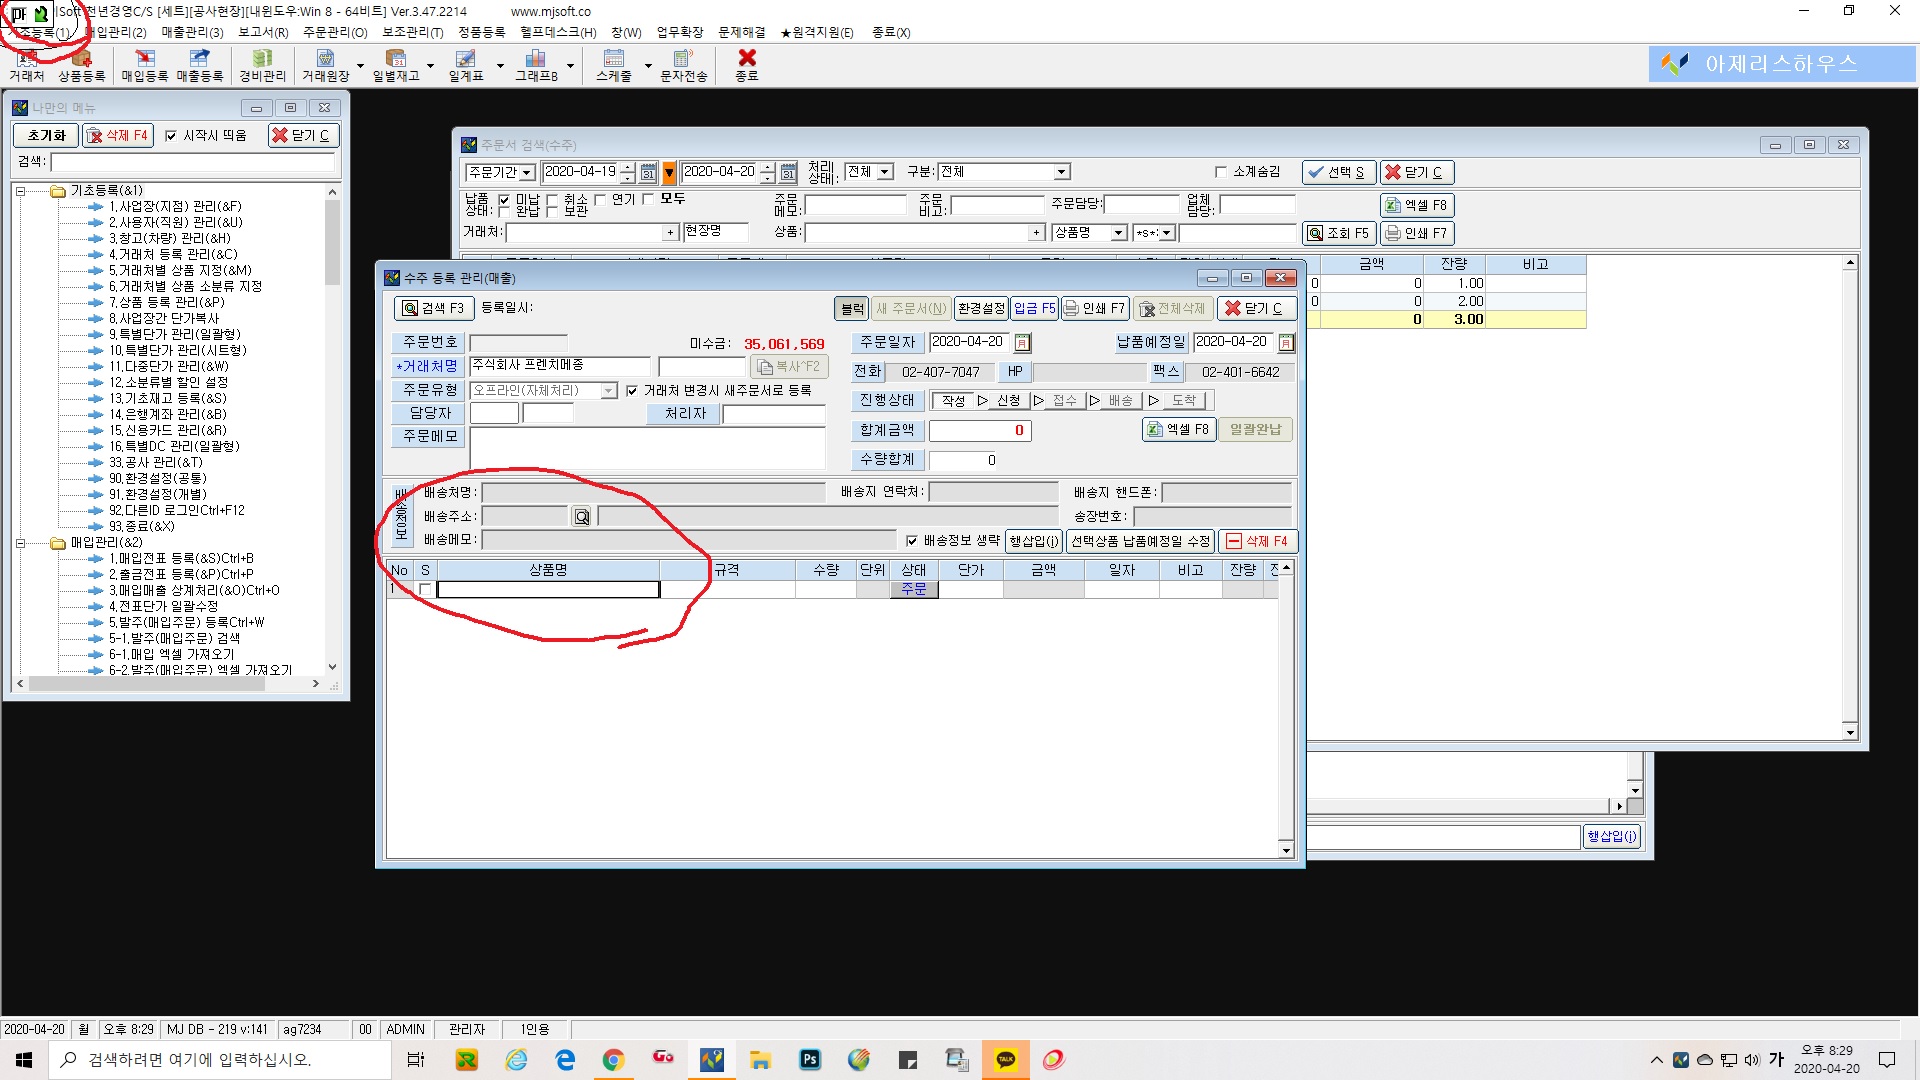Click the 검색 input in 나만의 메뉴

tap(193, 162)
